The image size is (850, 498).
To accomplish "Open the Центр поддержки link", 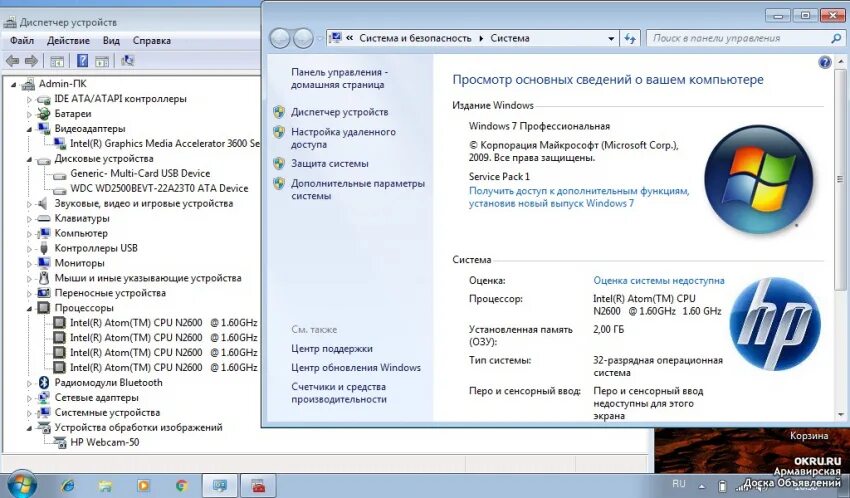I will (332, 349).
